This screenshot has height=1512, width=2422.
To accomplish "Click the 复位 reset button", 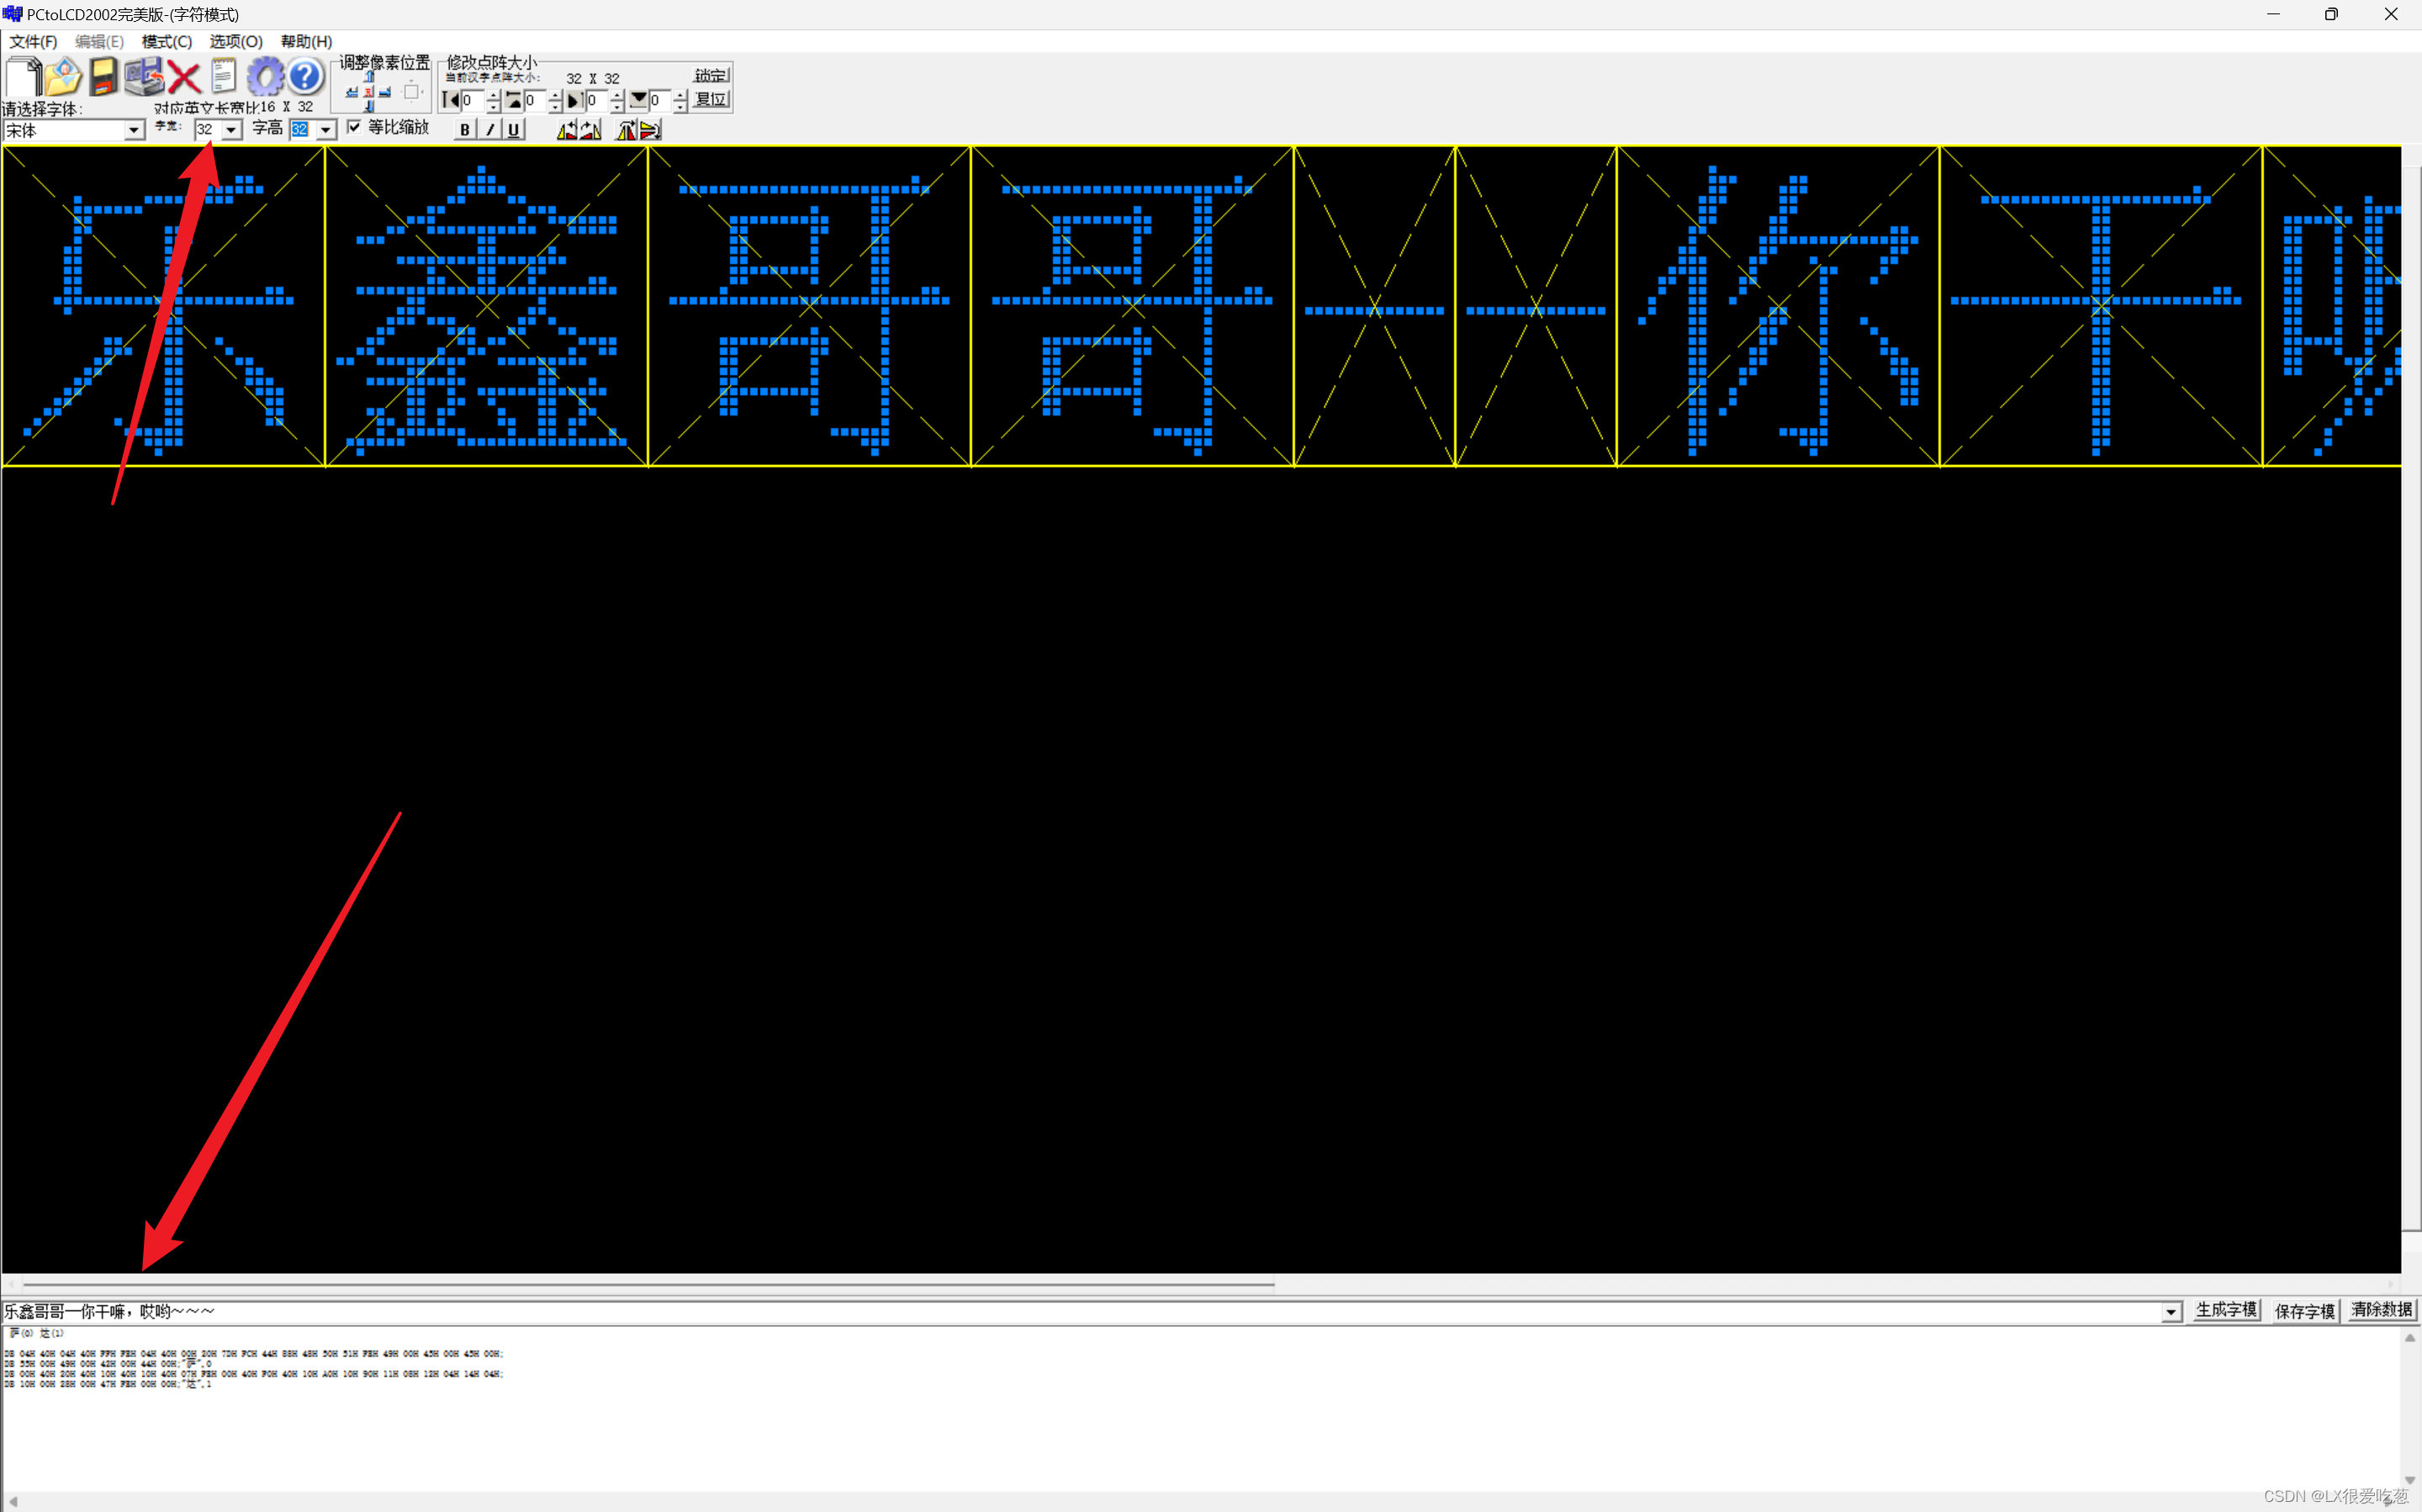I will pos(711,99).
